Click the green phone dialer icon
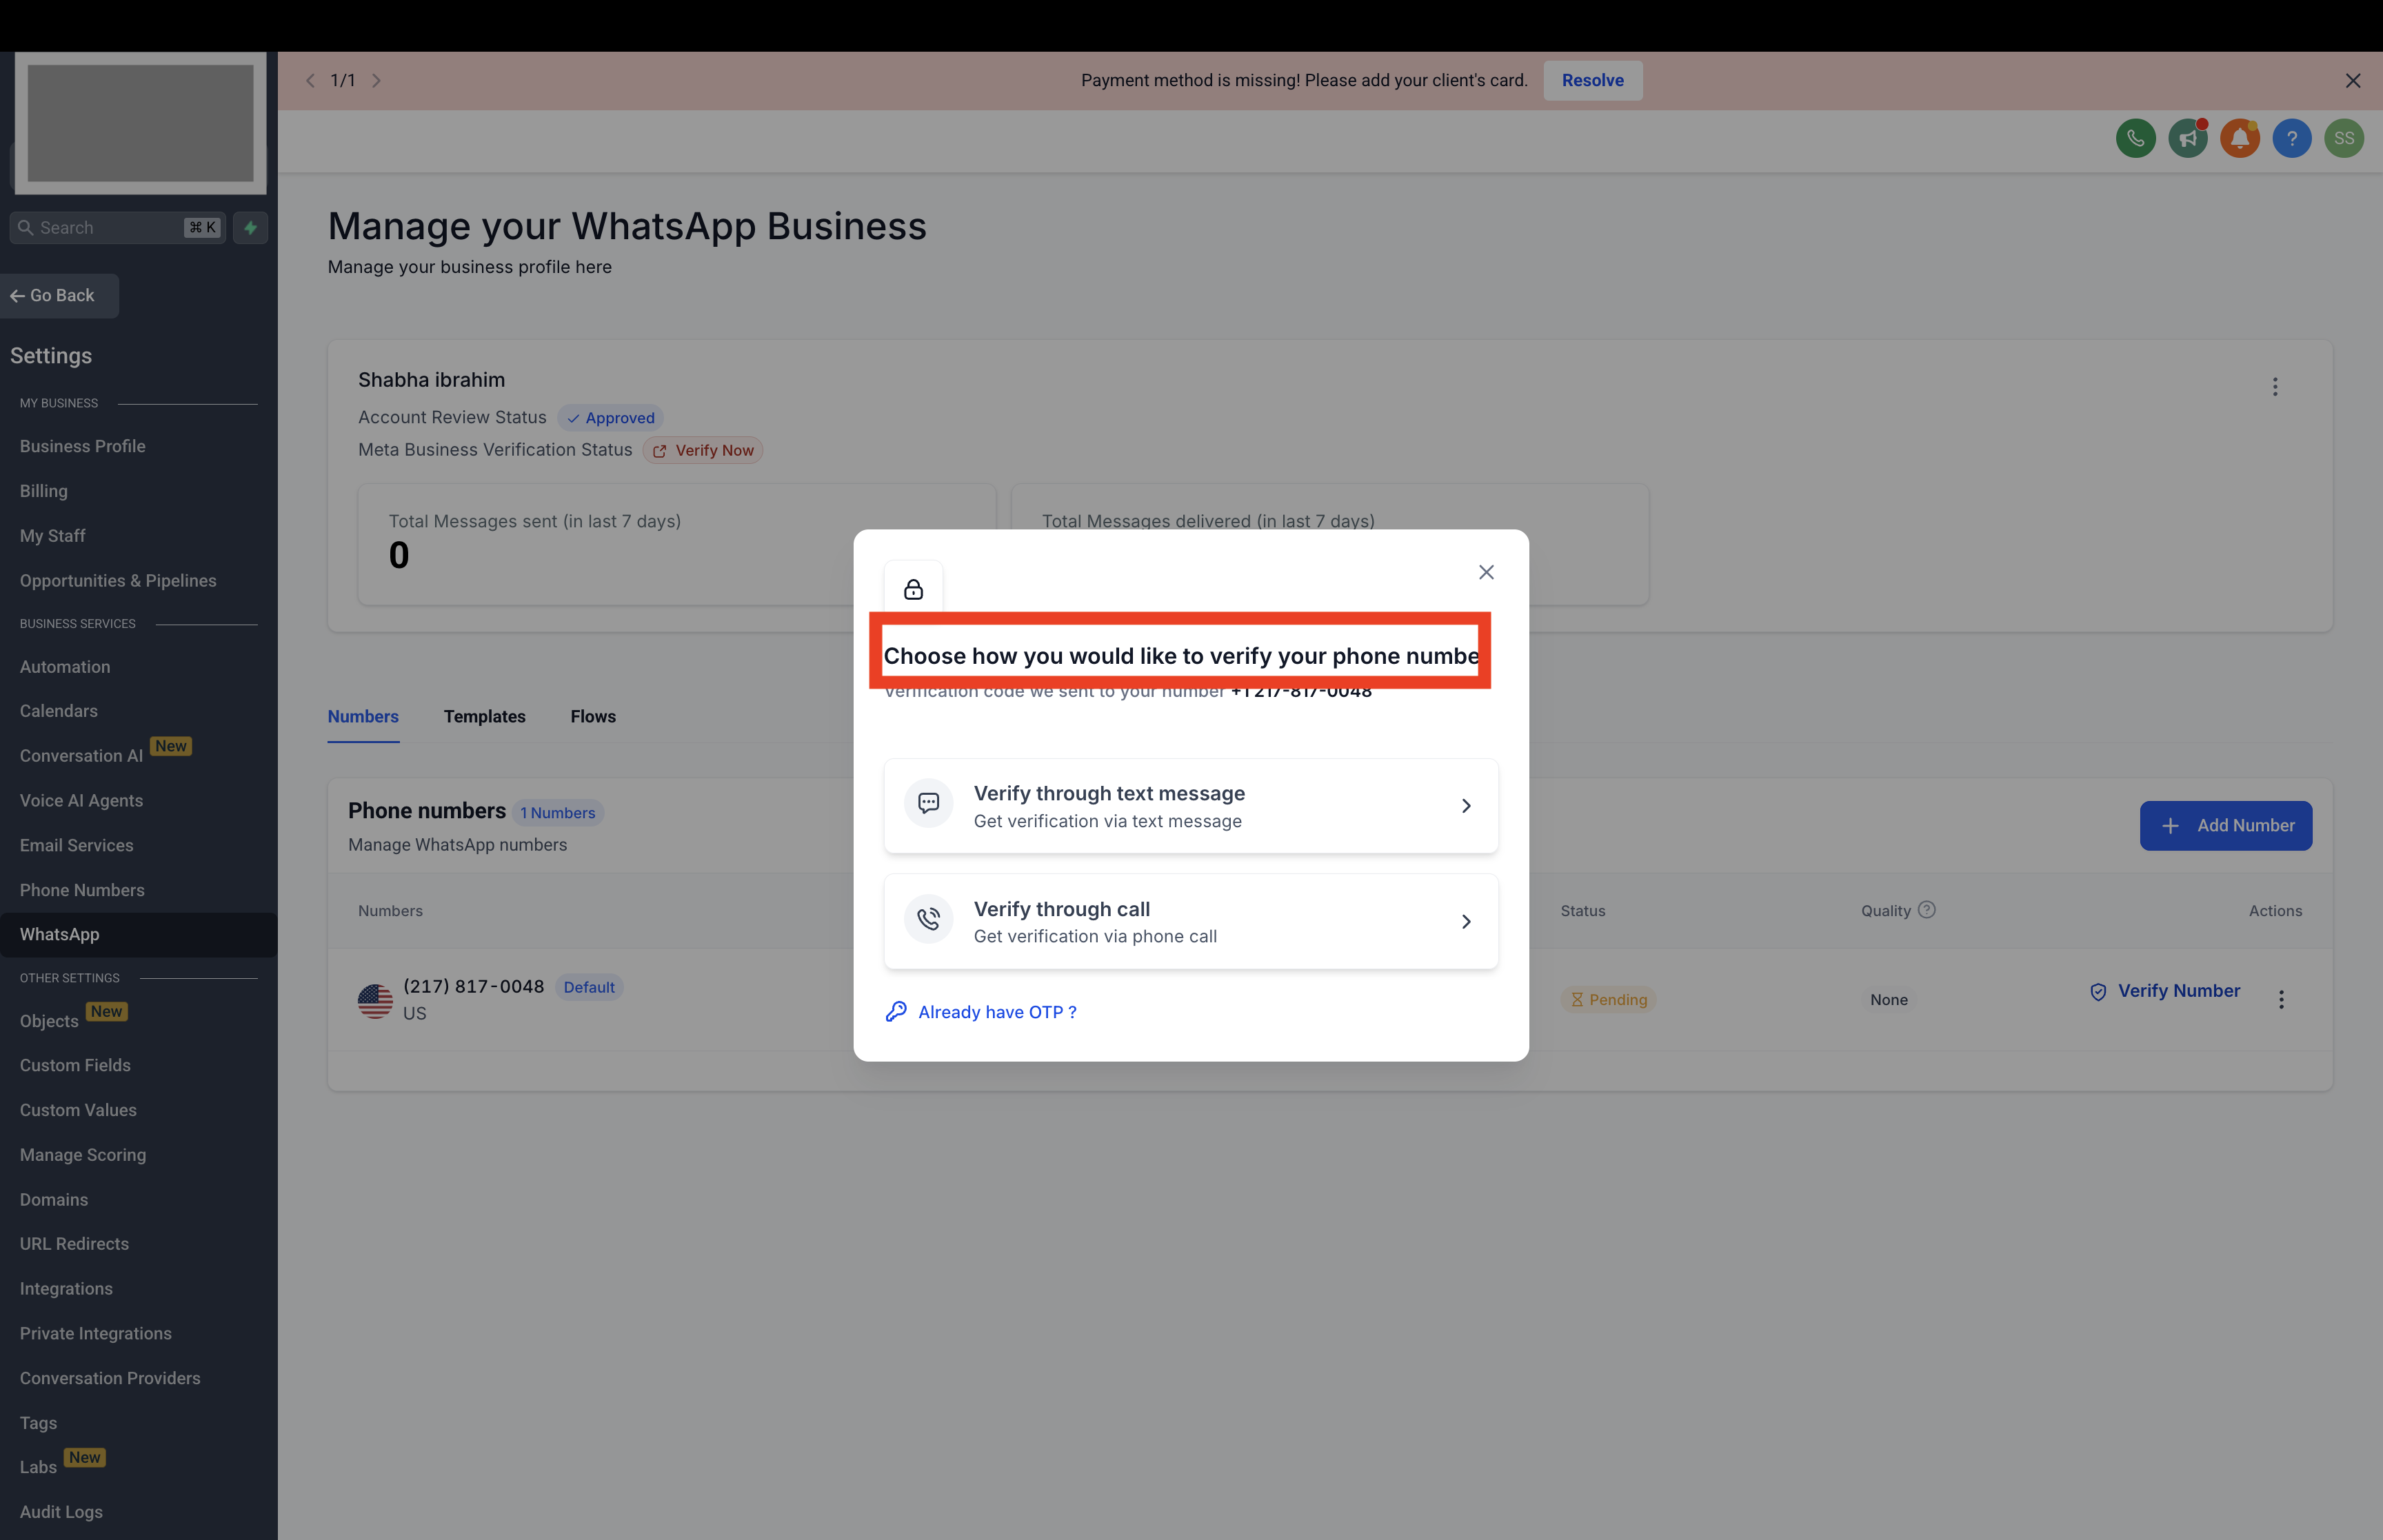Viewport: 2383px width, 1540px height. click(2135, 138)
